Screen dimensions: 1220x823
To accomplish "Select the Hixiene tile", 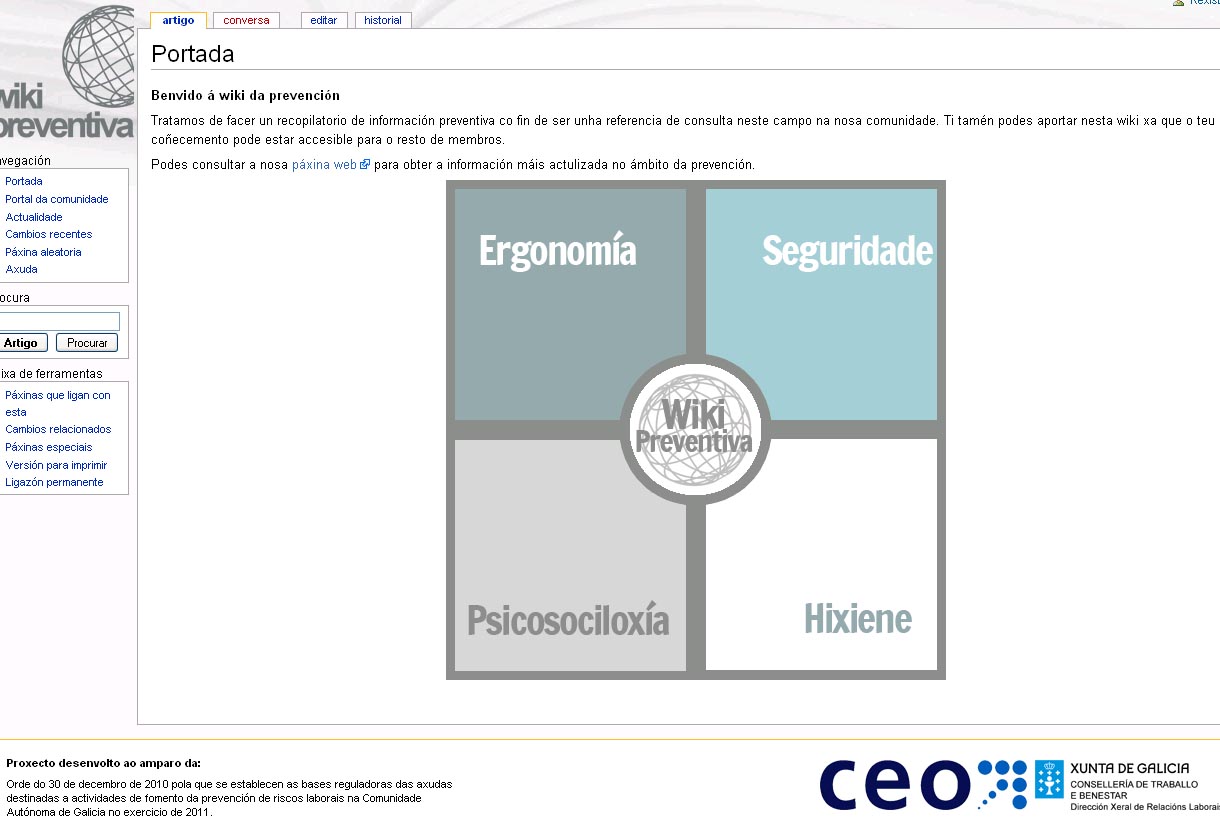I will tap(821, 554).
